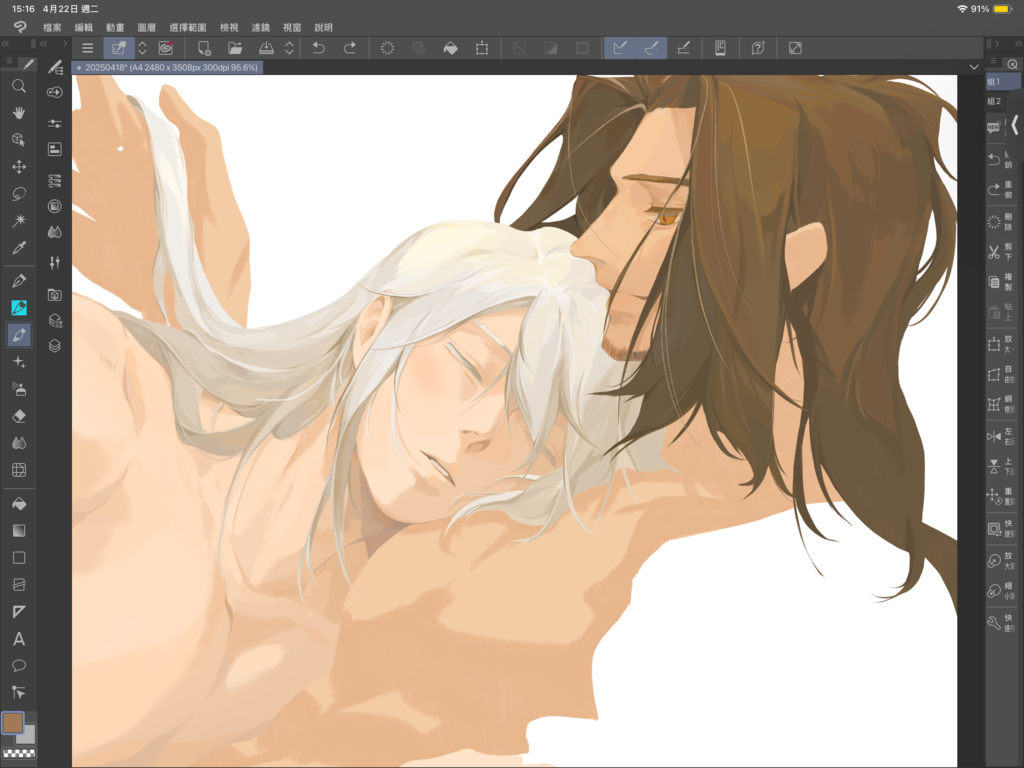Collapse right palette dock double arrow

1018,44
